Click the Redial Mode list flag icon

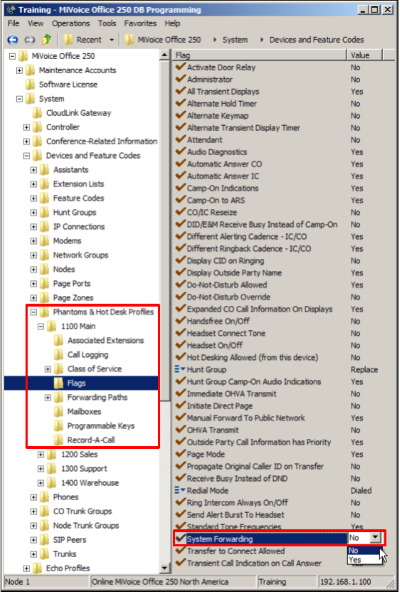(x=180, y=490)
